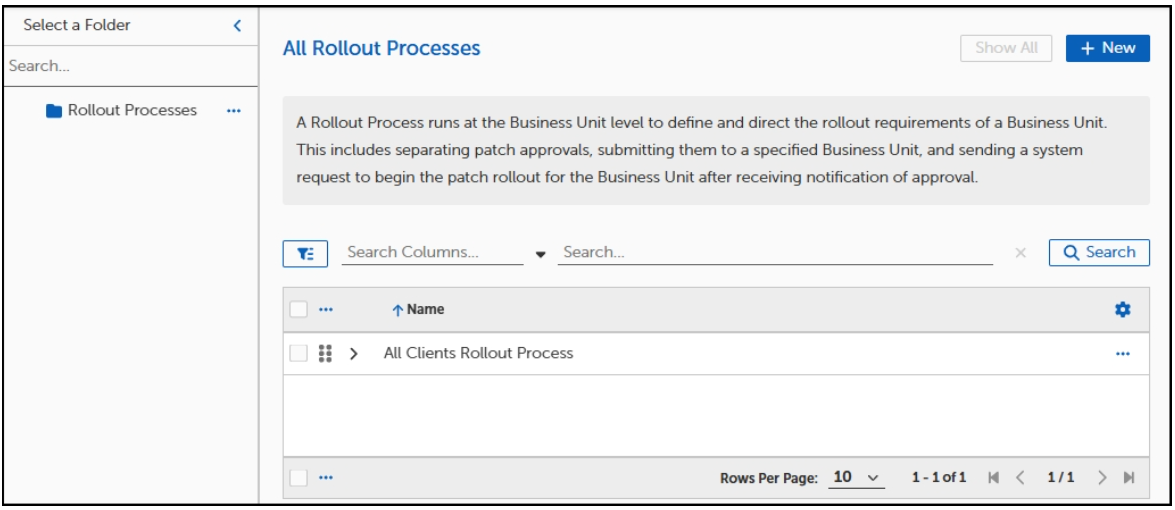Open All Clients Rollout Process row actions

pos(1122,353)
